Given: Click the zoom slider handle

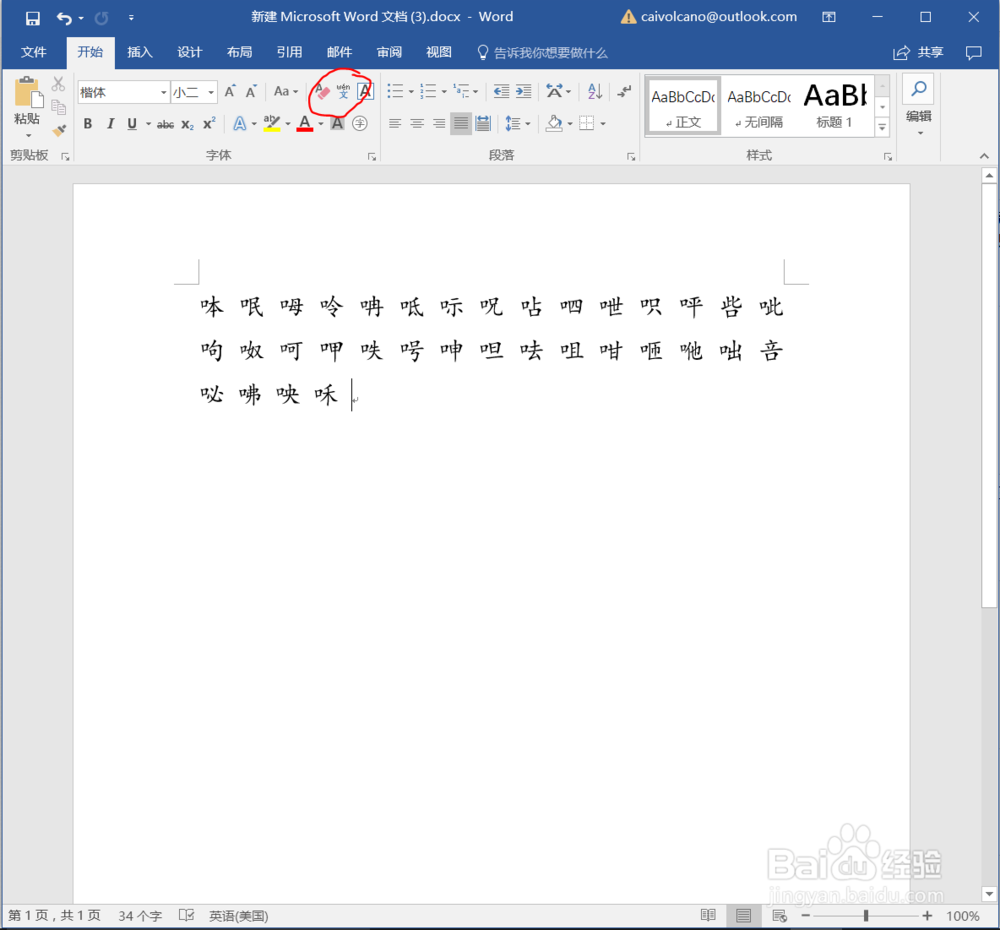Looking at the screenshot, I should tap(865, 916).
